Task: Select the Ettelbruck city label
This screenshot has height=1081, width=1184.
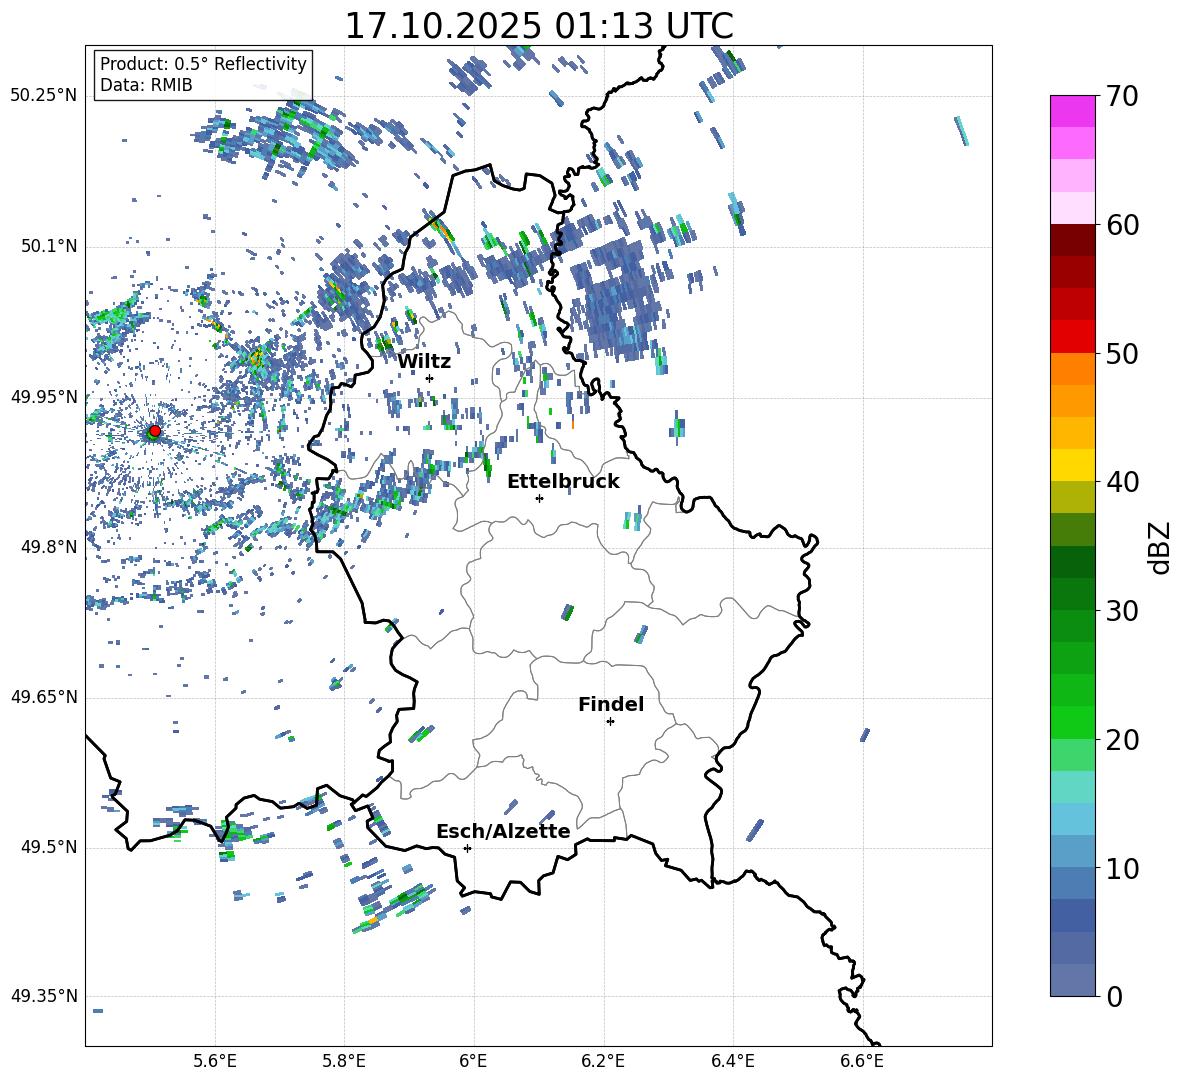Action: (563, 482)
